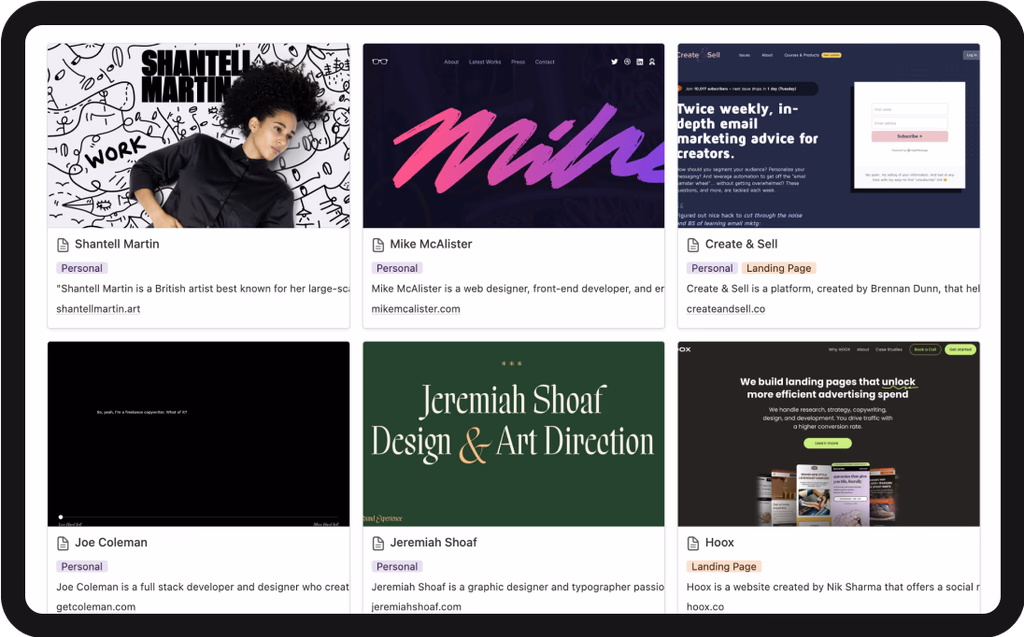Click the page icon beside Joe Coleman
Viewport: 1024px width, 637px height.
click(63, 543)
